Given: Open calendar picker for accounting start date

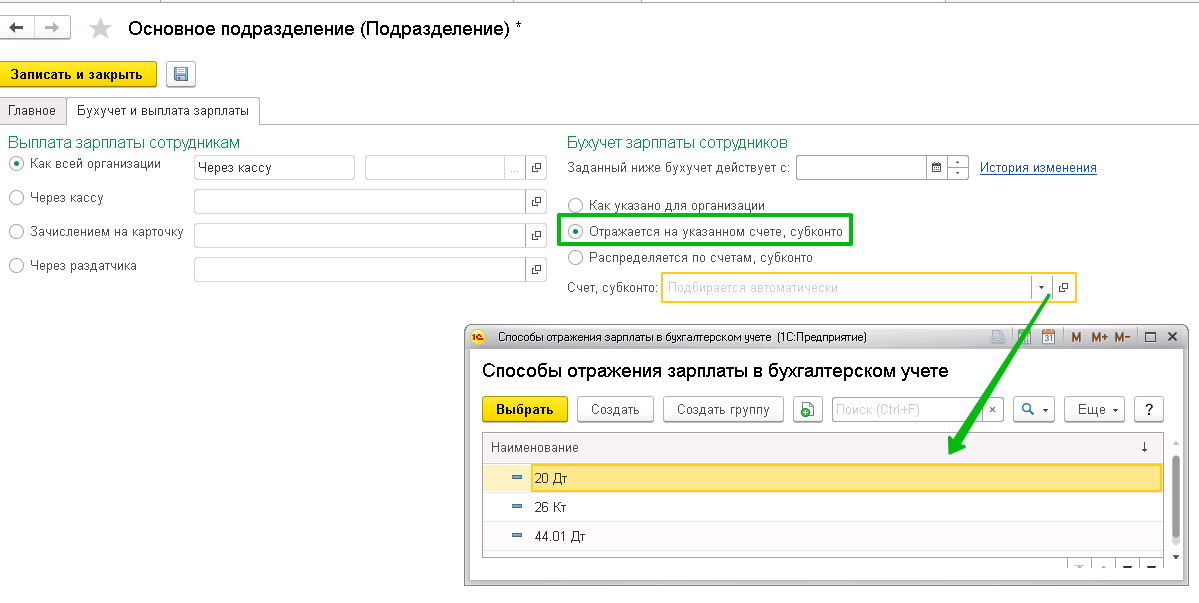Looking at the screenshot, I should click(936, 167).
